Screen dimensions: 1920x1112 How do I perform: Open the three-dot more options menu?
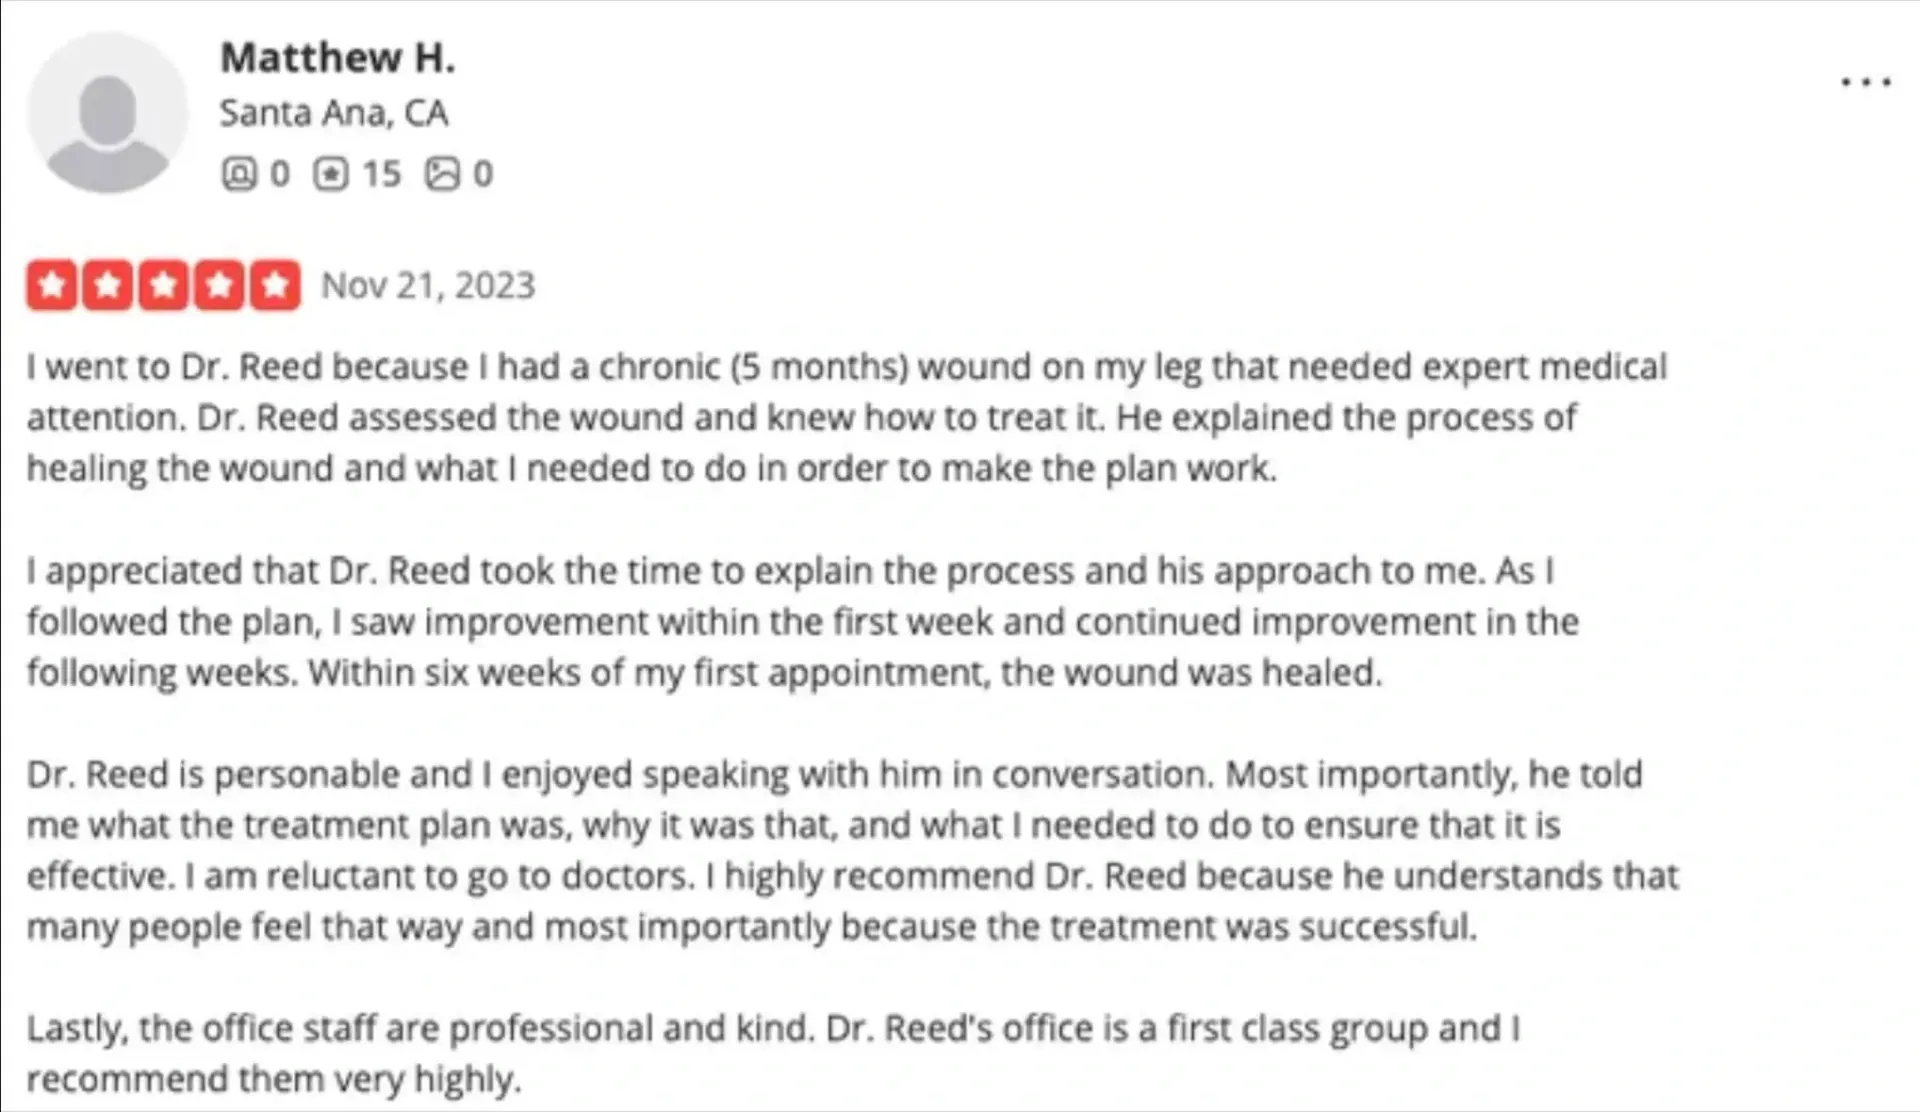[1866, 83]
